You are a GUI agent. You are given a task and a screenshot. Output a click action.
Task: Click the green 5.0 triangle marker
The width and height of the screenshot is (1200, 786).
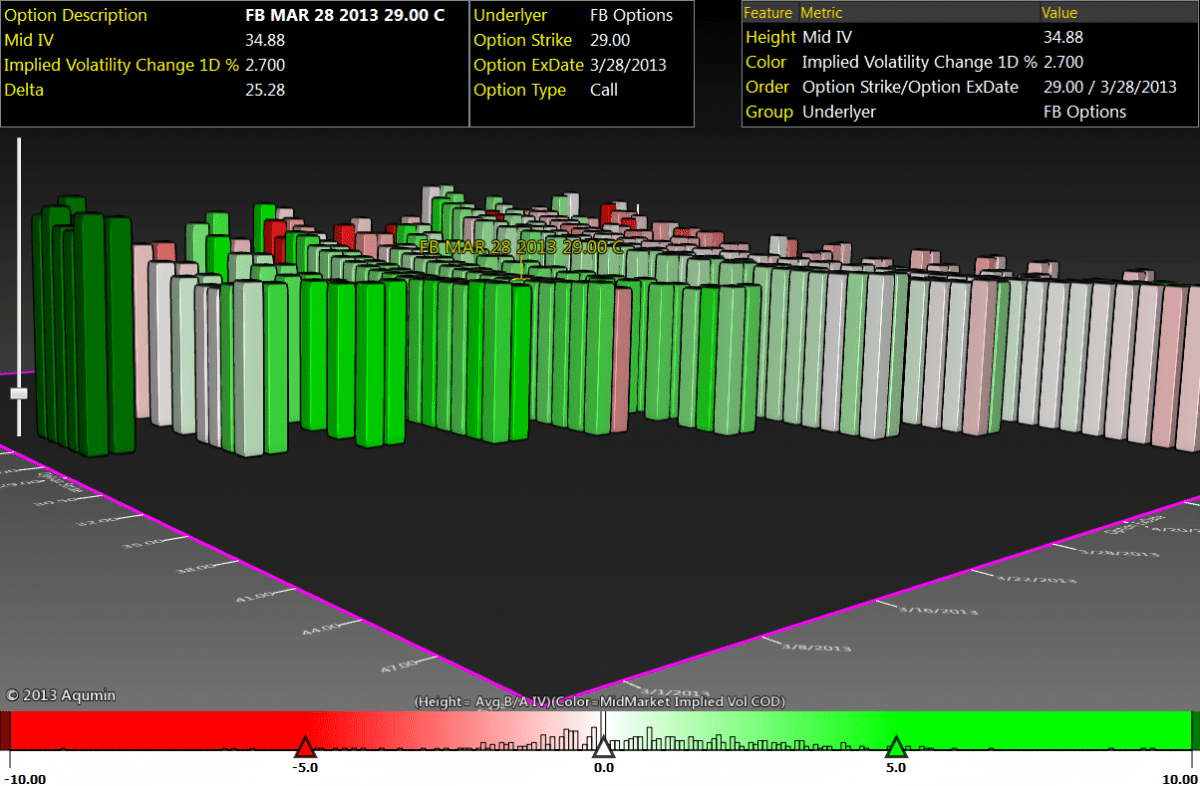(x=896, y=747)
